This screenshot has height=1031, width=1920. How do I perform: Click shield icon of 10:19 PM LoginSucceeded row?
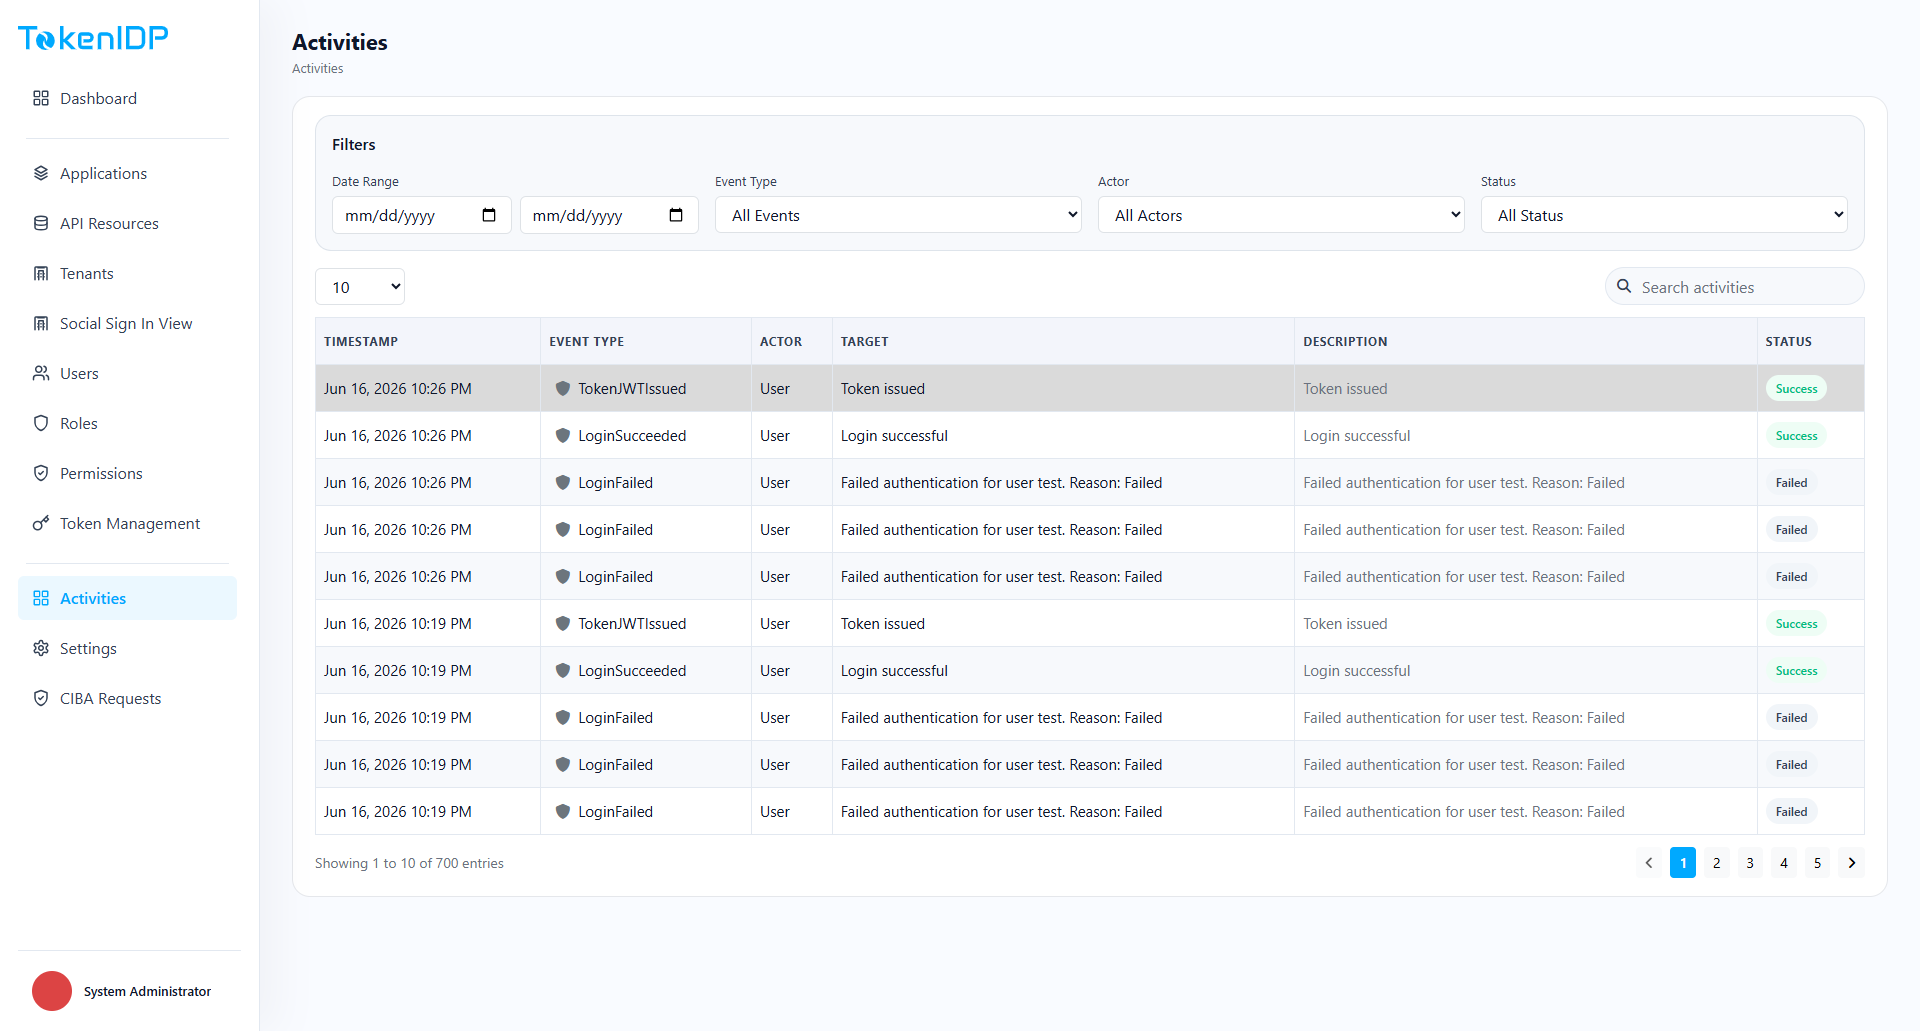tap(563, 670)
